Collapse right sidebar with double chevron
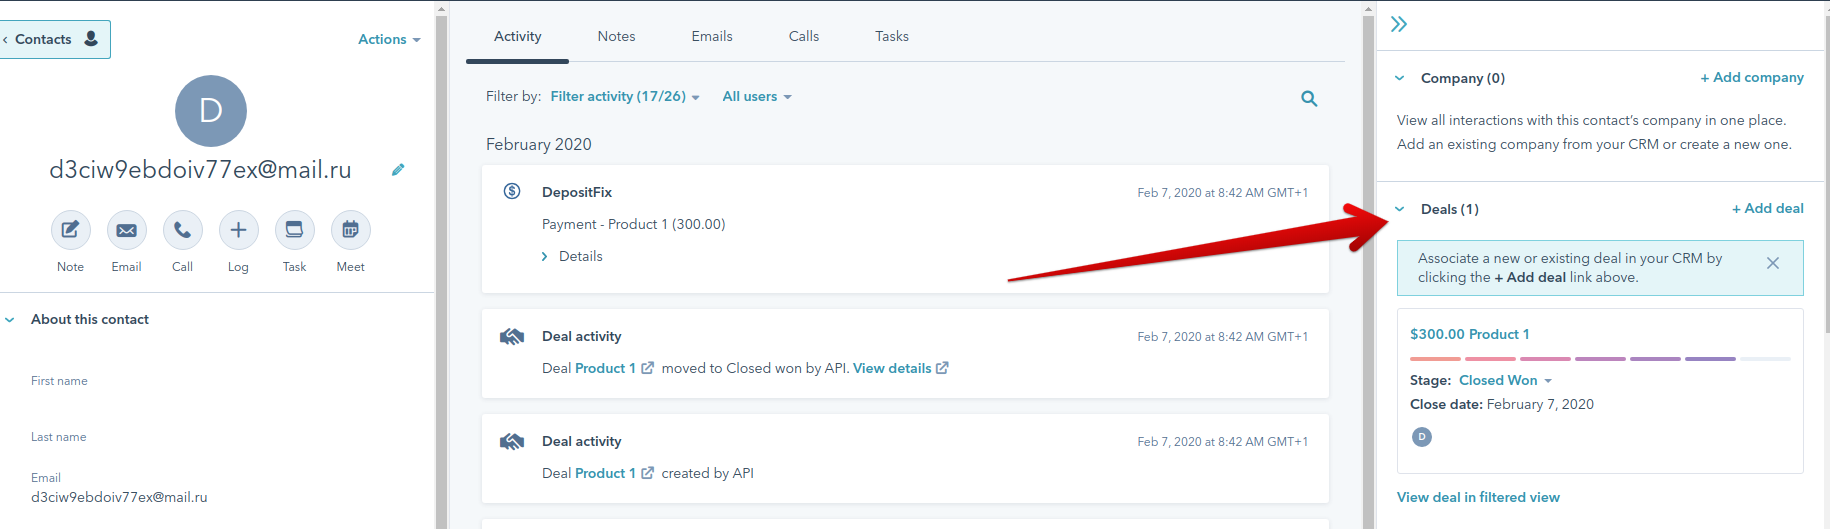This screenshot has height=529, width=1830. (1399, 24)
